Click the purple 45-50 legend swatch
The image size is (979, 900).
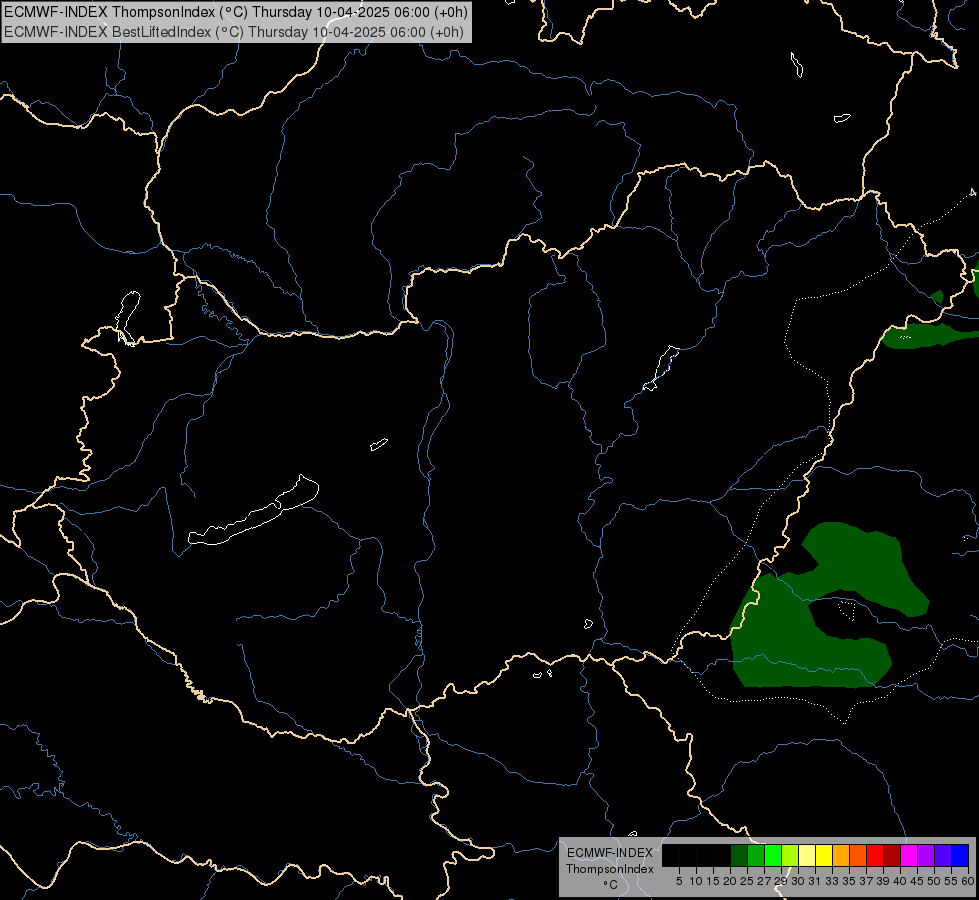pyautogui.click(x=927, y=855)
